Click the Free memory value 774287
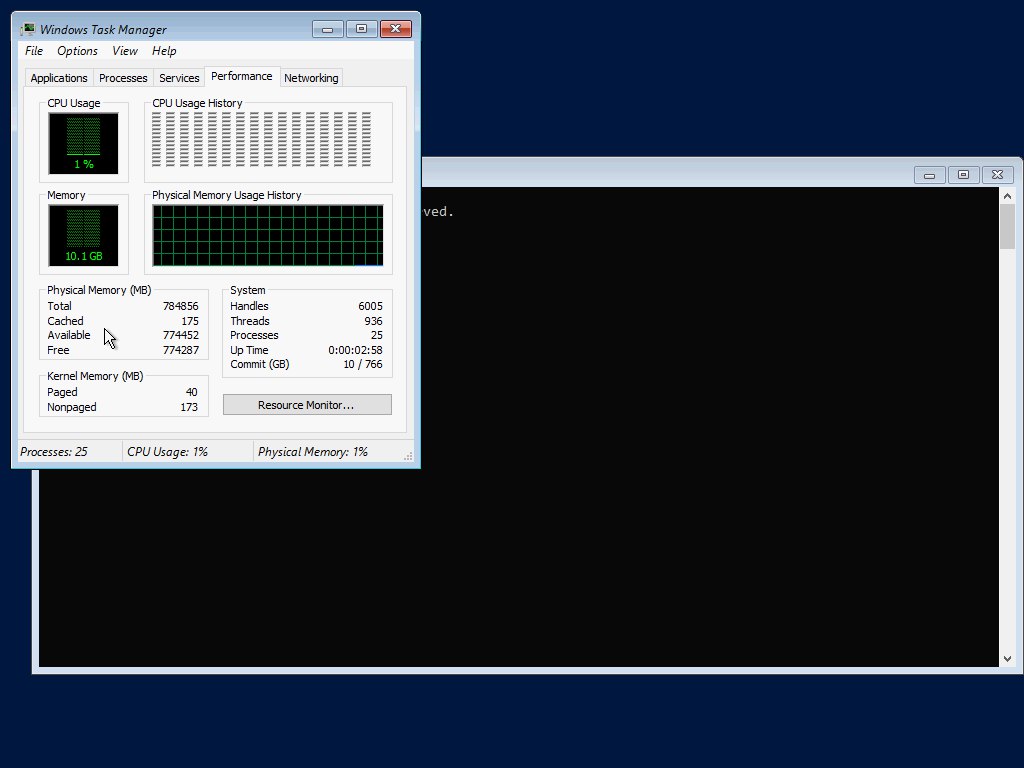Image resolution: width=1024 pixels, height=768 pixels. click(180, 350)
